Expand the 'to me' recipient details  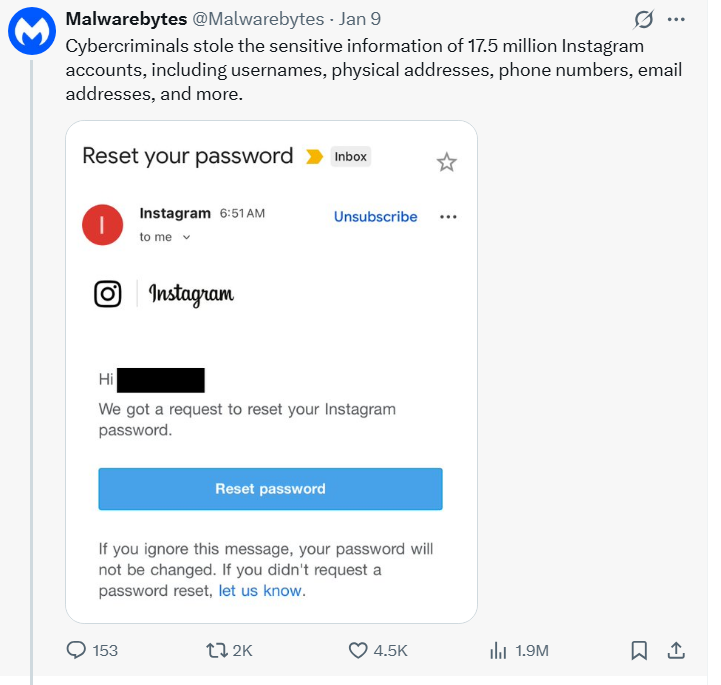(x=186, y=237)
